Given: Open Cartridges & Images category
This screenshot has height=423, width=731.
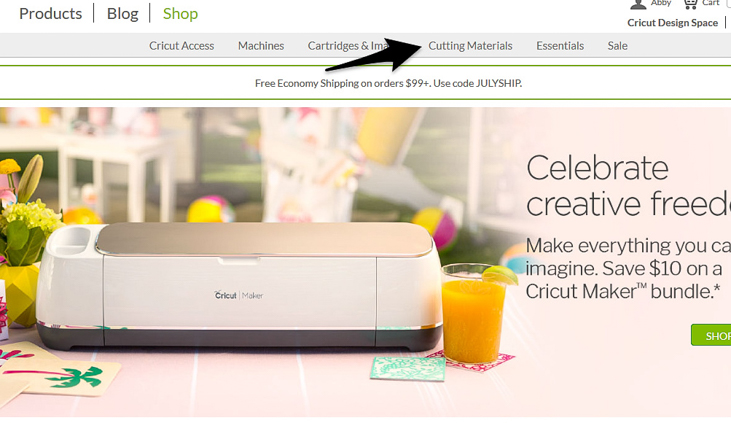Looking at the screenshot, I should pos(348,46).
